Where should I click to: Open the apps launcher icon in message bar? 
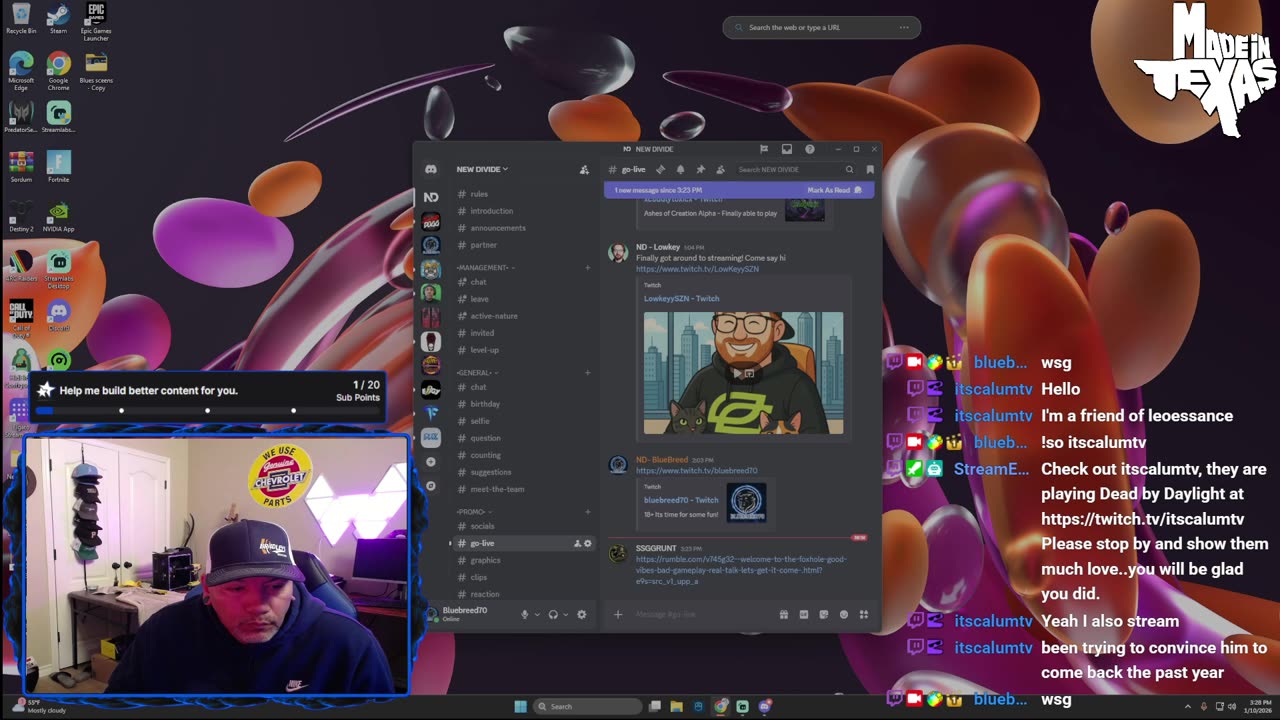coord(864,614)
